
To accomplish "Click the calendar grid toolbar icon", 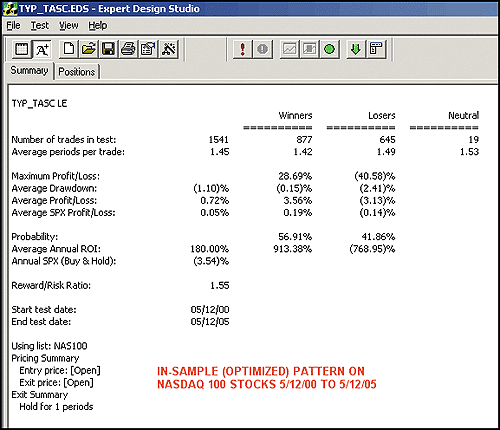I will pos(22,49).
